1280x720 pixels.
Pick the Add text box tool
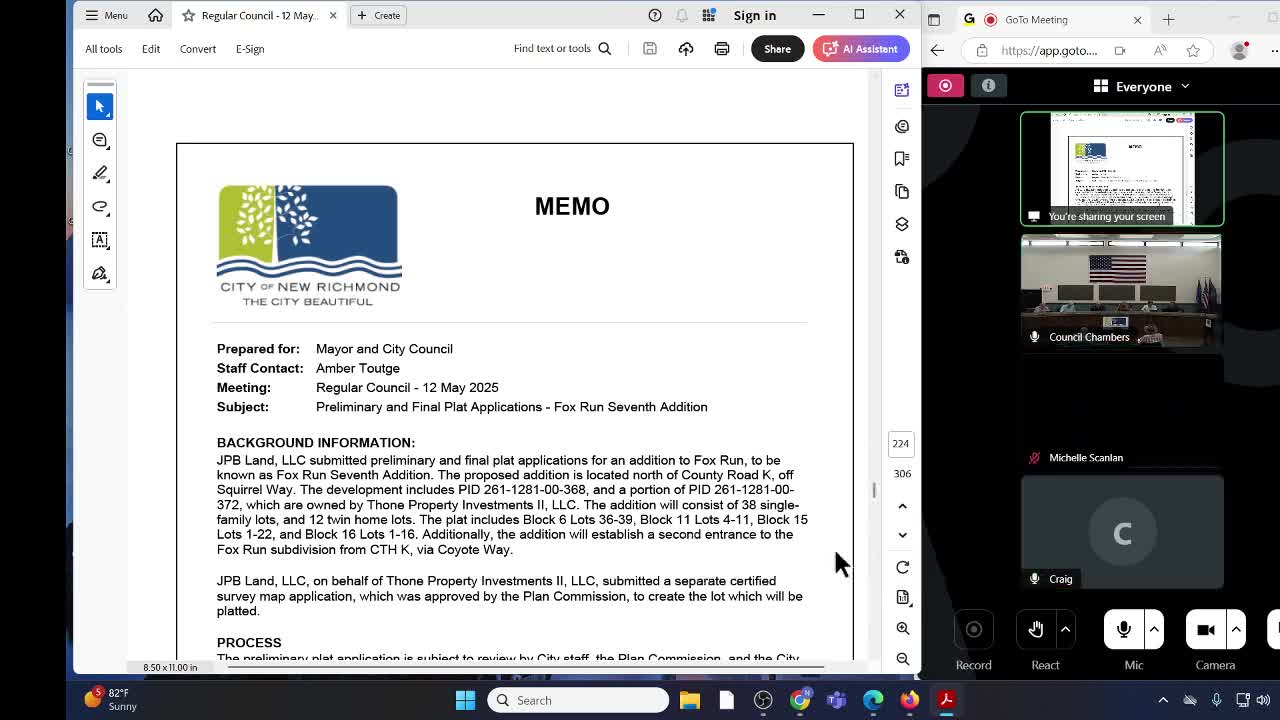100,240
